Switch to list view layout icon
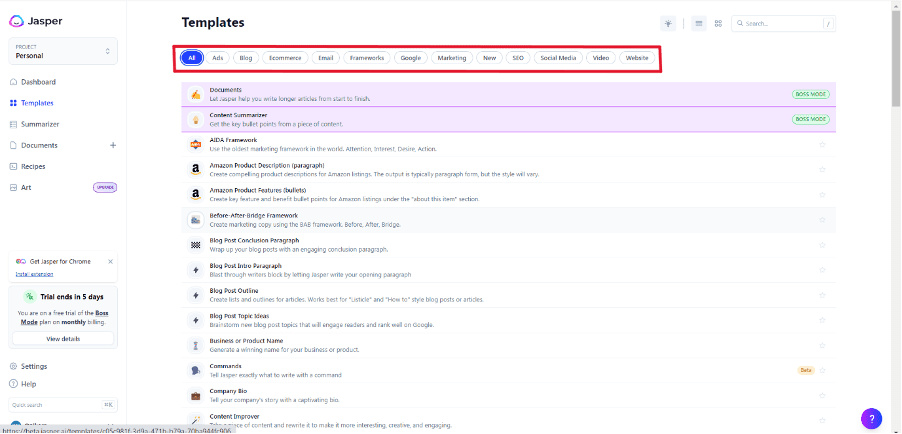902x434 pixels. (699, 24)
